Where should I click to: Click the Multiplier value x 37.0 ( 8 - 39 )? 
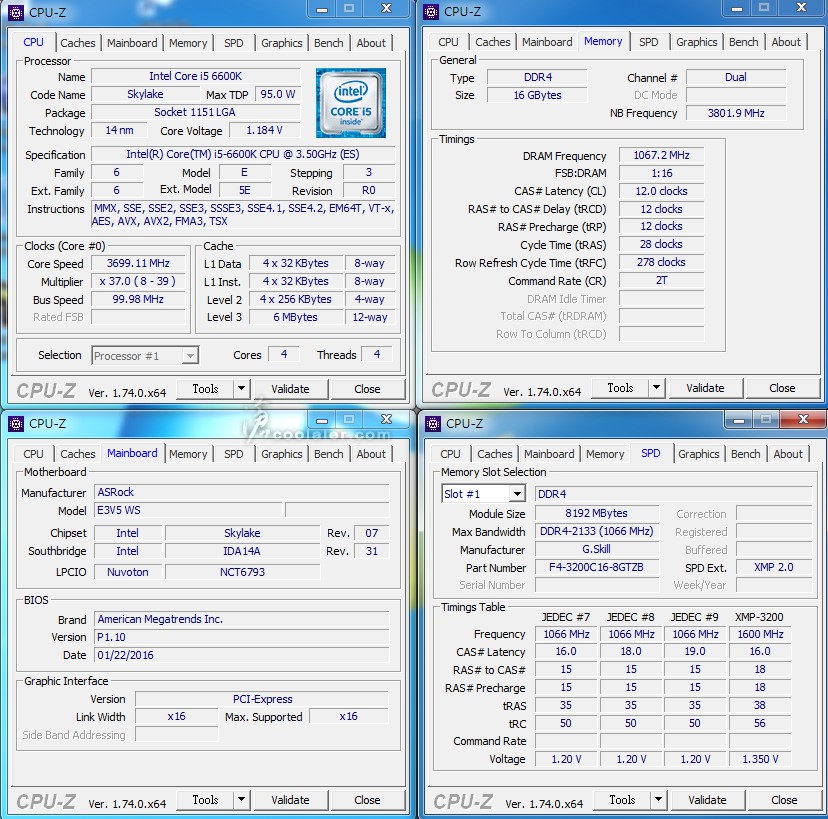(x=138, y=281)
